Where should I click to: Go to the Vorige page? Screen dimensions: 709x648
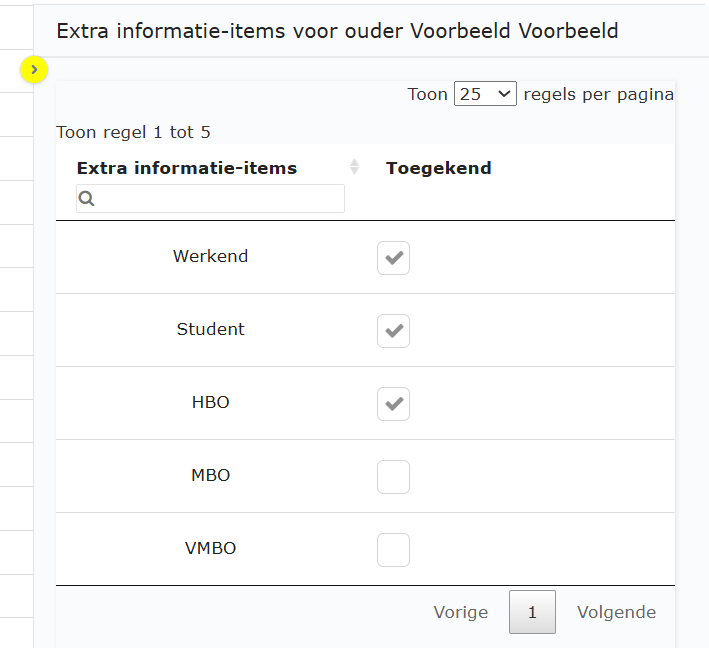click(461, 612)
